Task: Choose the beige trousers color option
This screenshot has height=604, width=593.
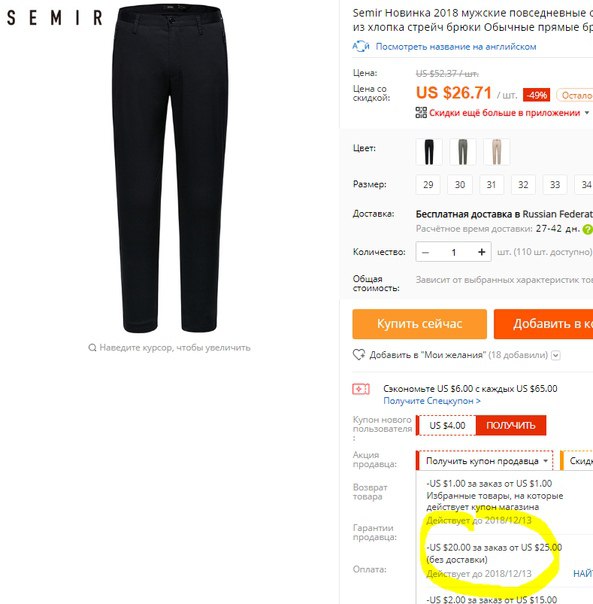Action: pyautogui.click(x=497, y=152)
